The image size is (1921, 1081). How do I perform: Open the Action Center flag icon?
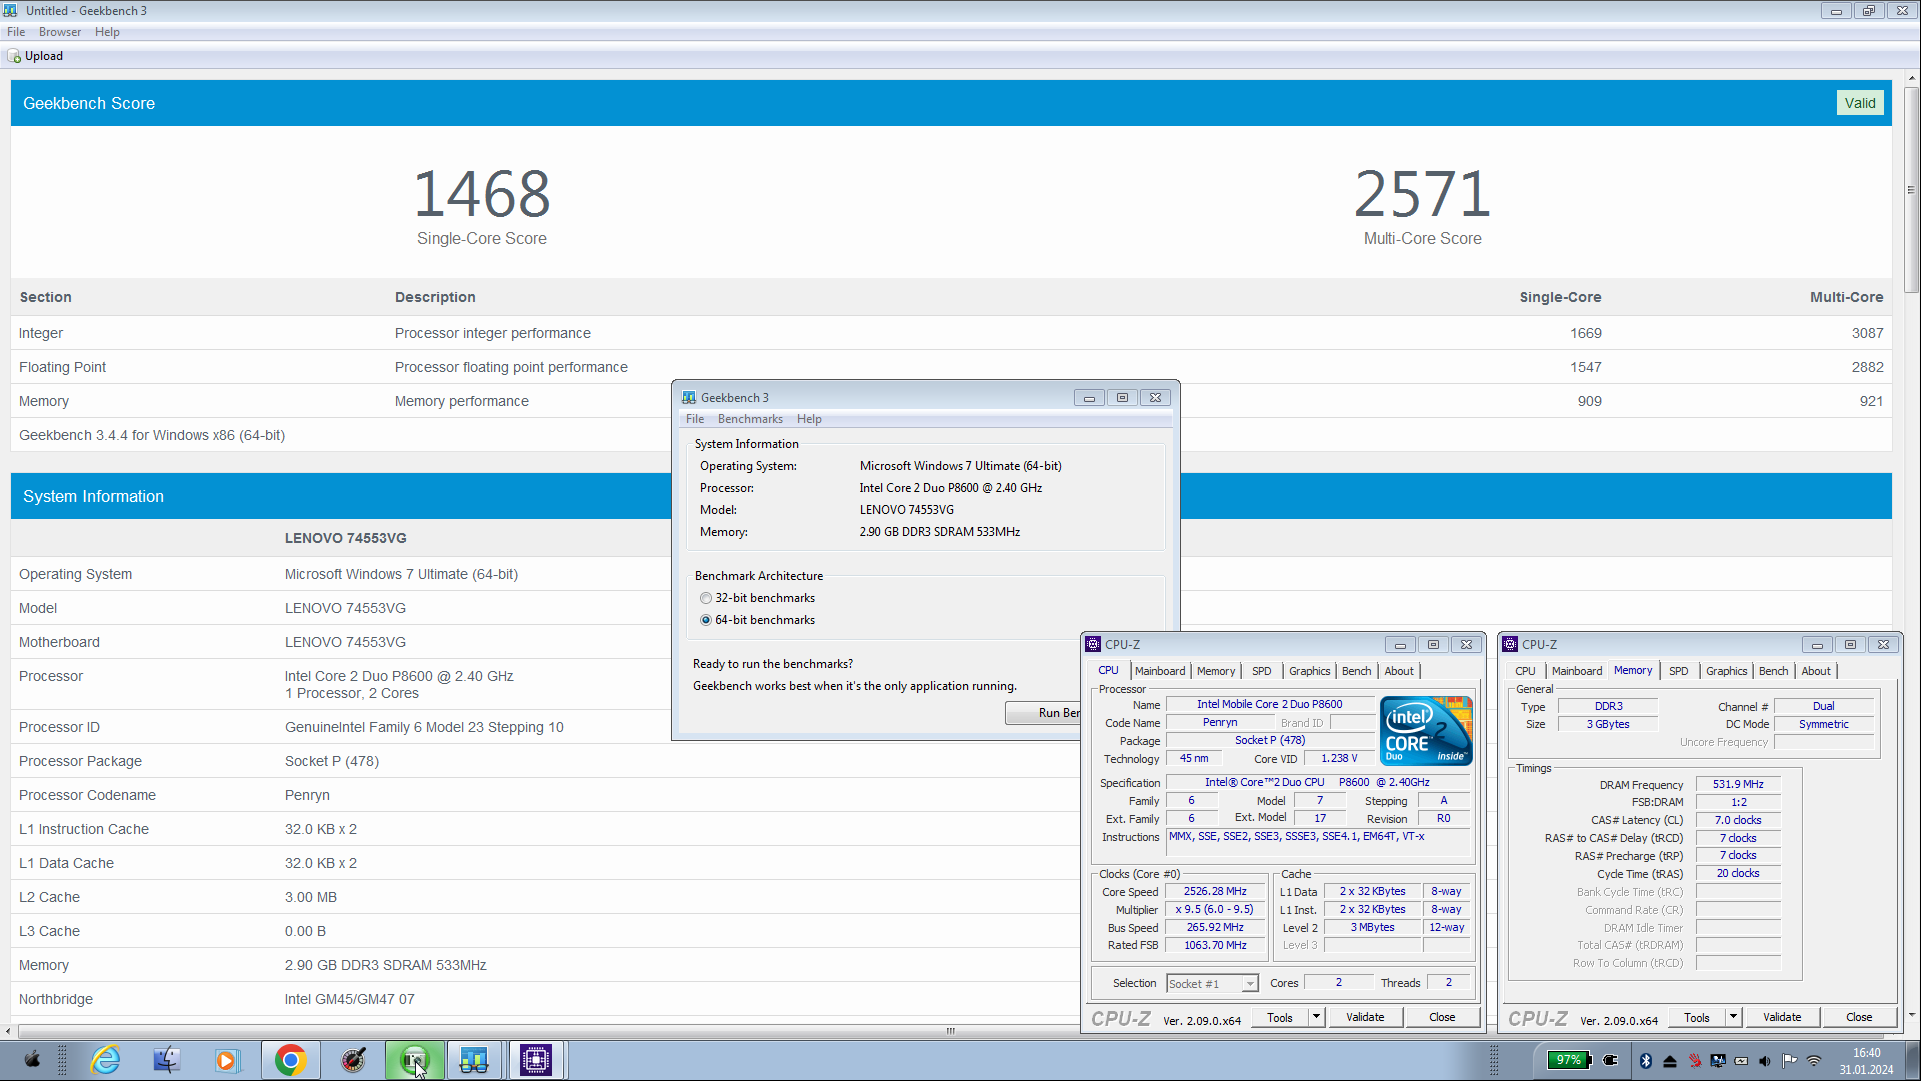[x=1789, y=1061]
